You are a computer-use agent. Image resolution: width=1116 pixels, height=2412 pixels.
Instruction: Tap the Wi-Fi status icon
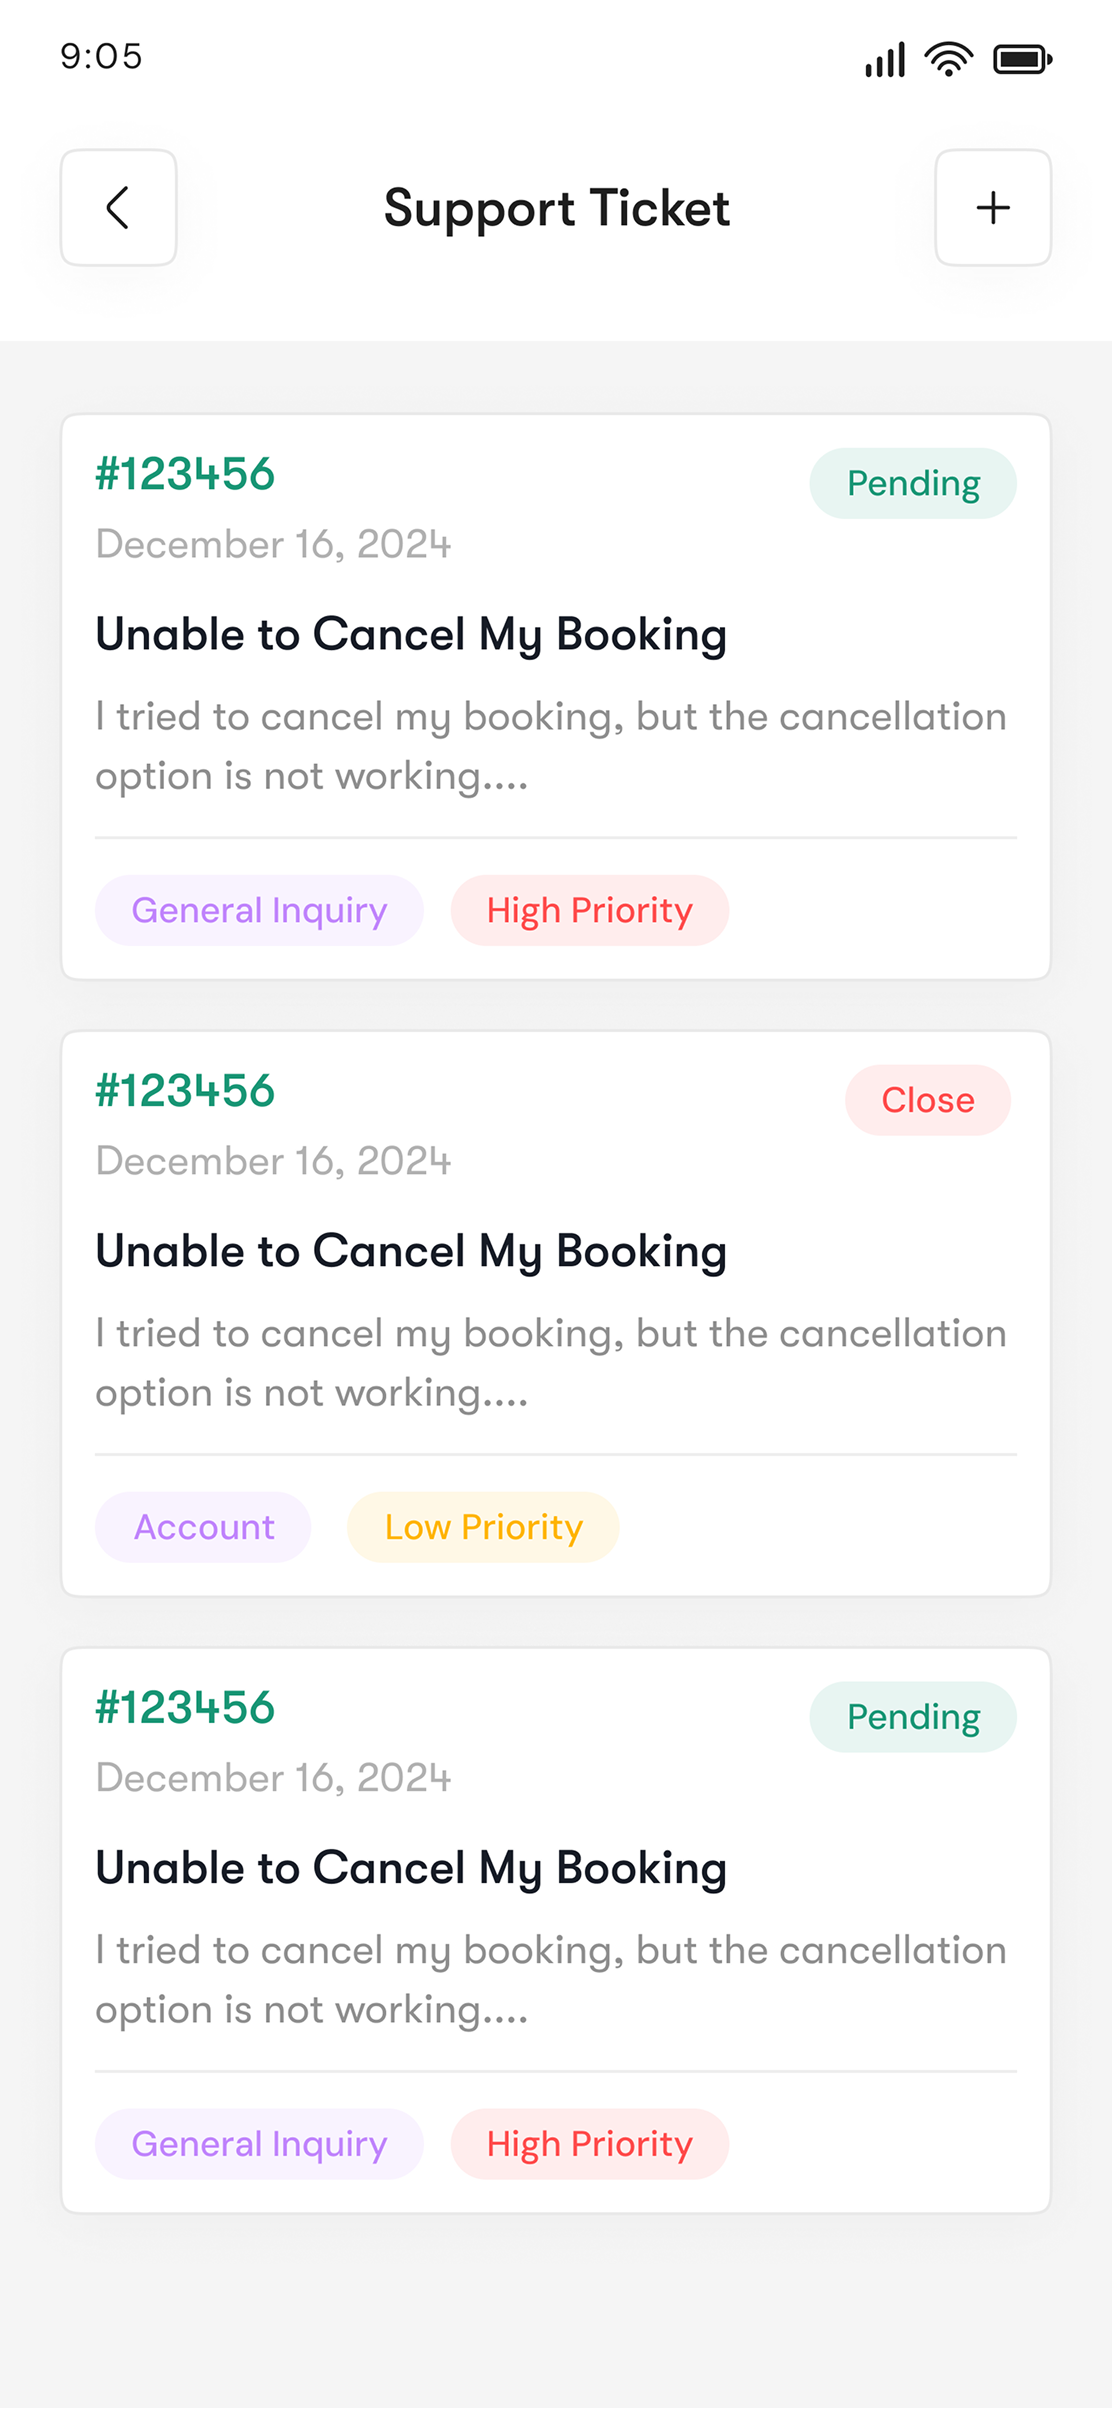948,59
